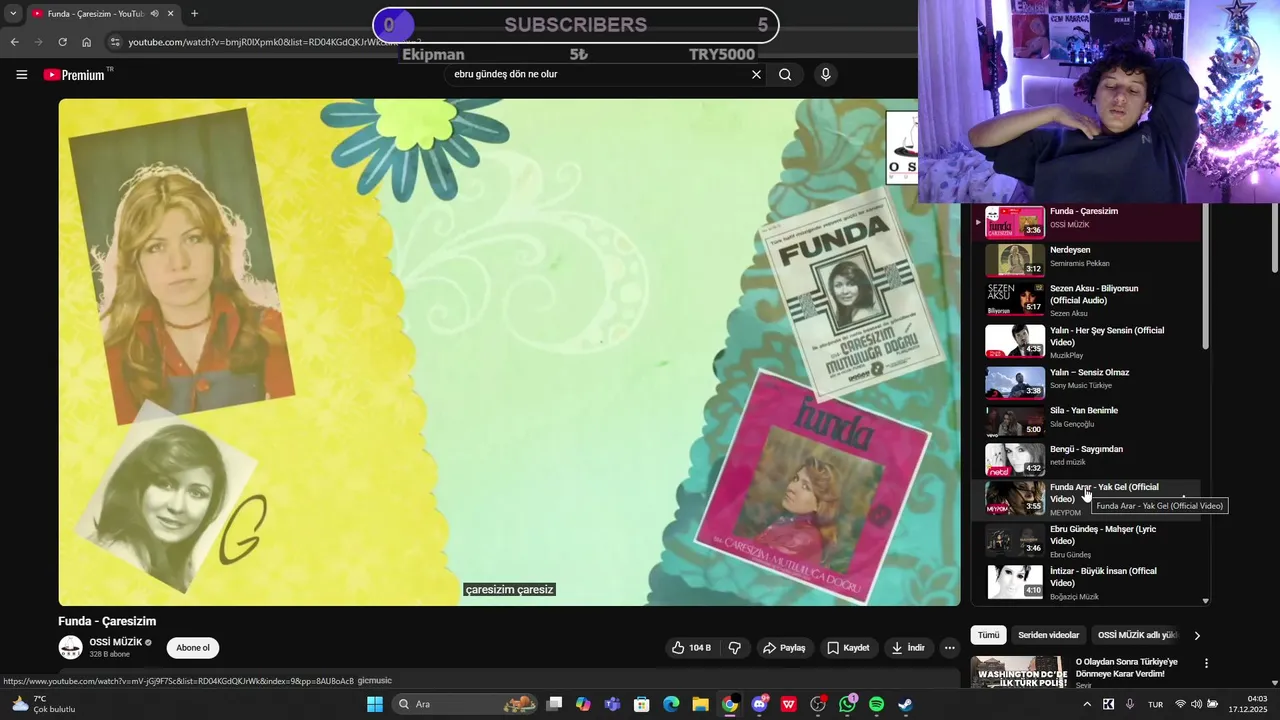Open Microsoft Edge from the taskbar
The width and height of the screenshot is (1280, 720).
pos(671,704)
